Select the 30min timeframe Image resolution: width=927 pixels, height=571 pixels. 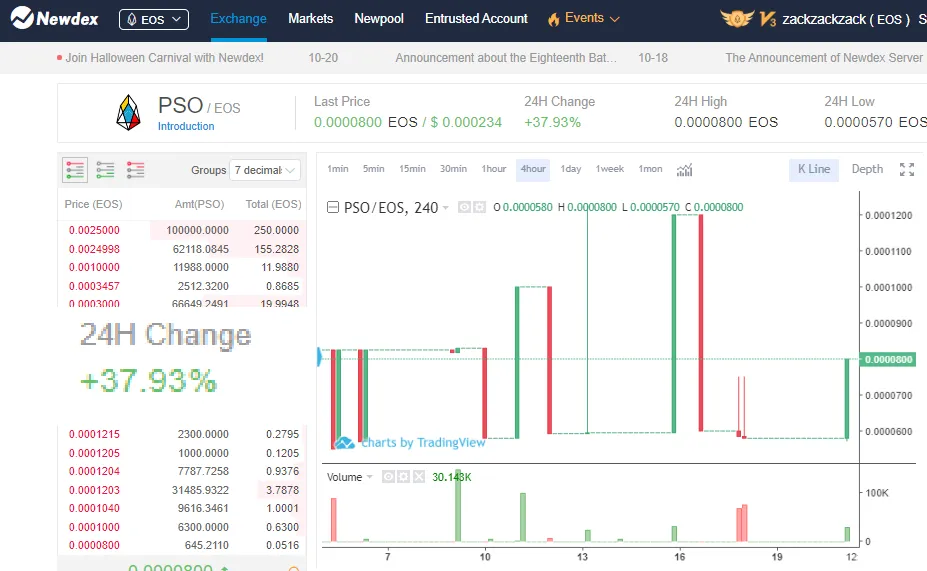point(453,169)
